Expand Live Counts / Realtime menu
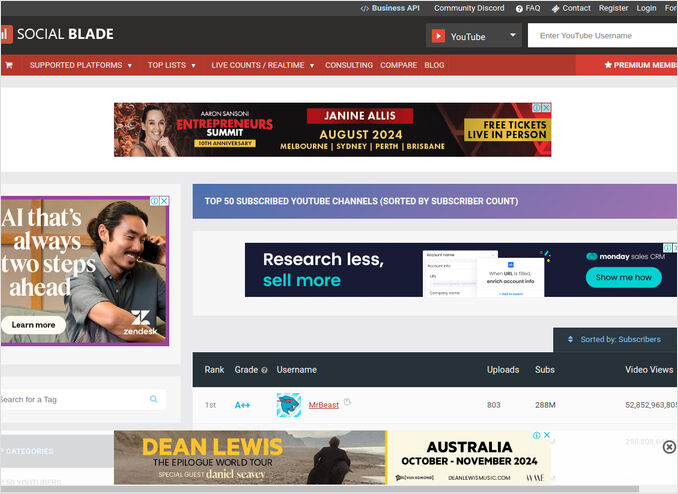 (262, 65)
